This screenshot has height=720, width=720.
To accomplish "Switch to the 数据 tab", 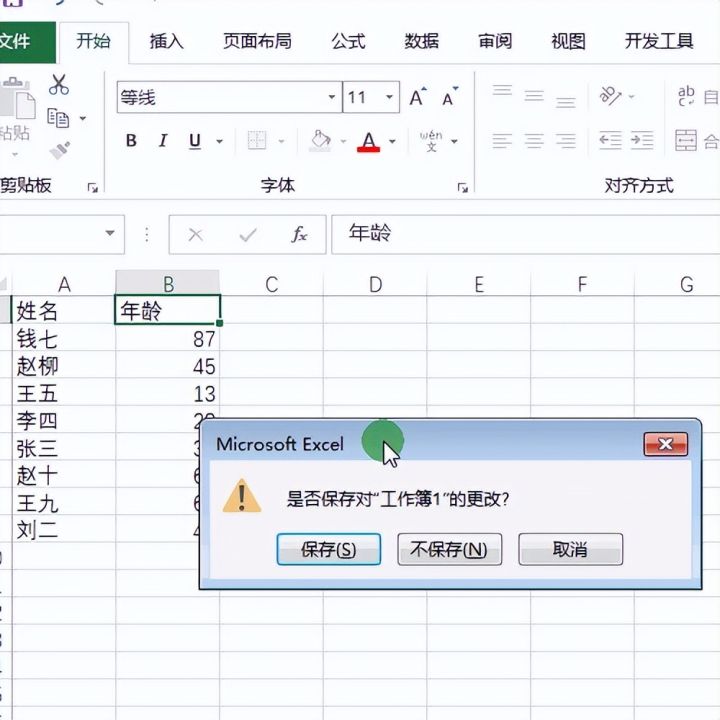I will pos(422,42).
